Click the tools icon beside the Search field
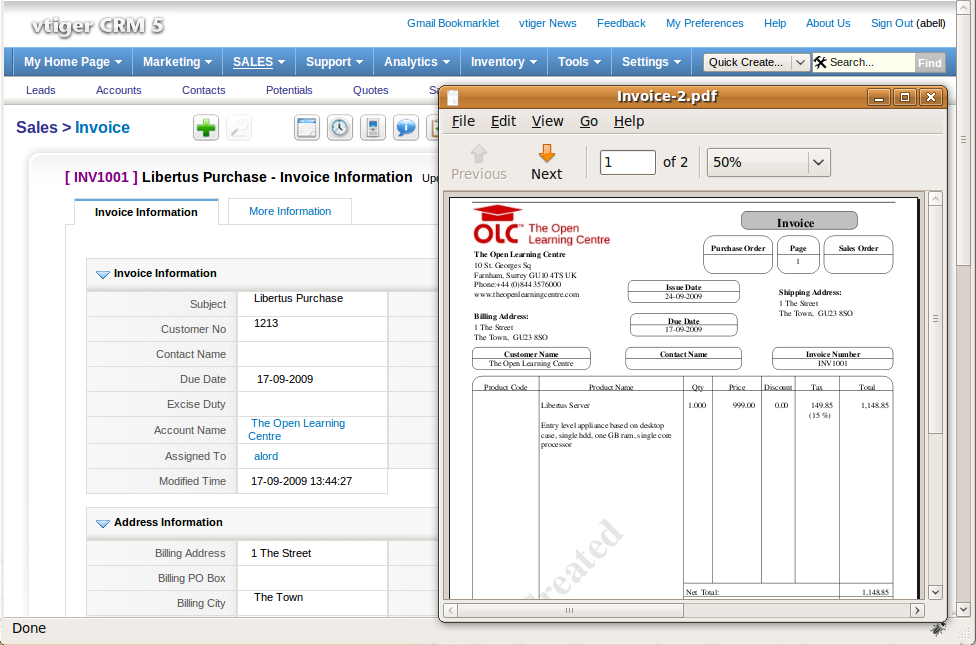Viewport: 976px width, 645px height. pos(820,62)
